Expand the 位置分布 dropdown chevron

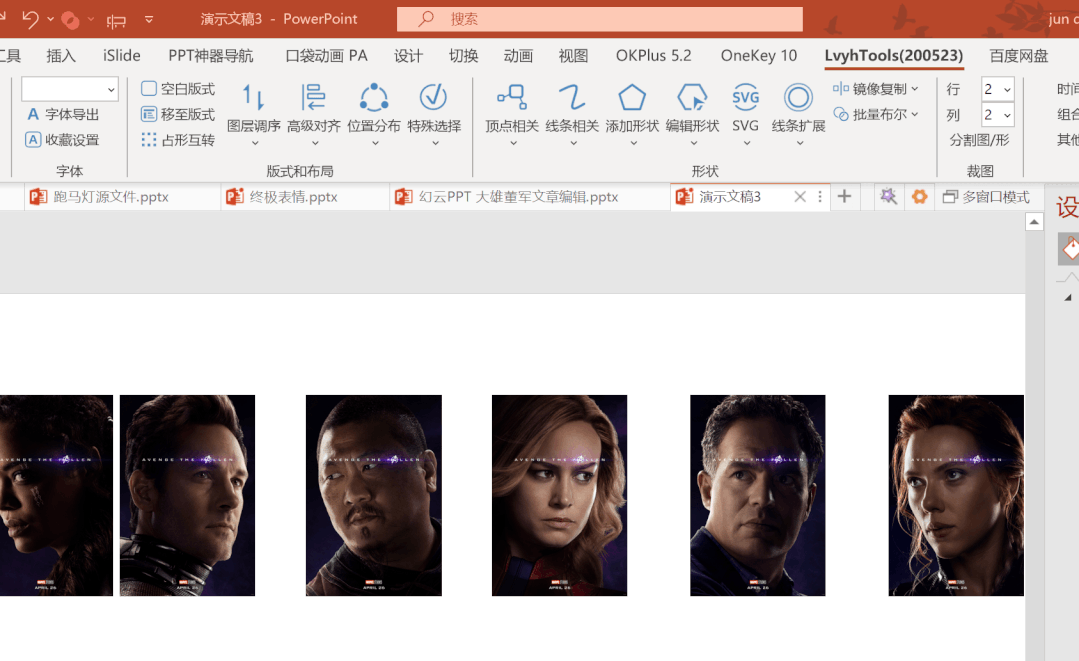tap(375, 143)
